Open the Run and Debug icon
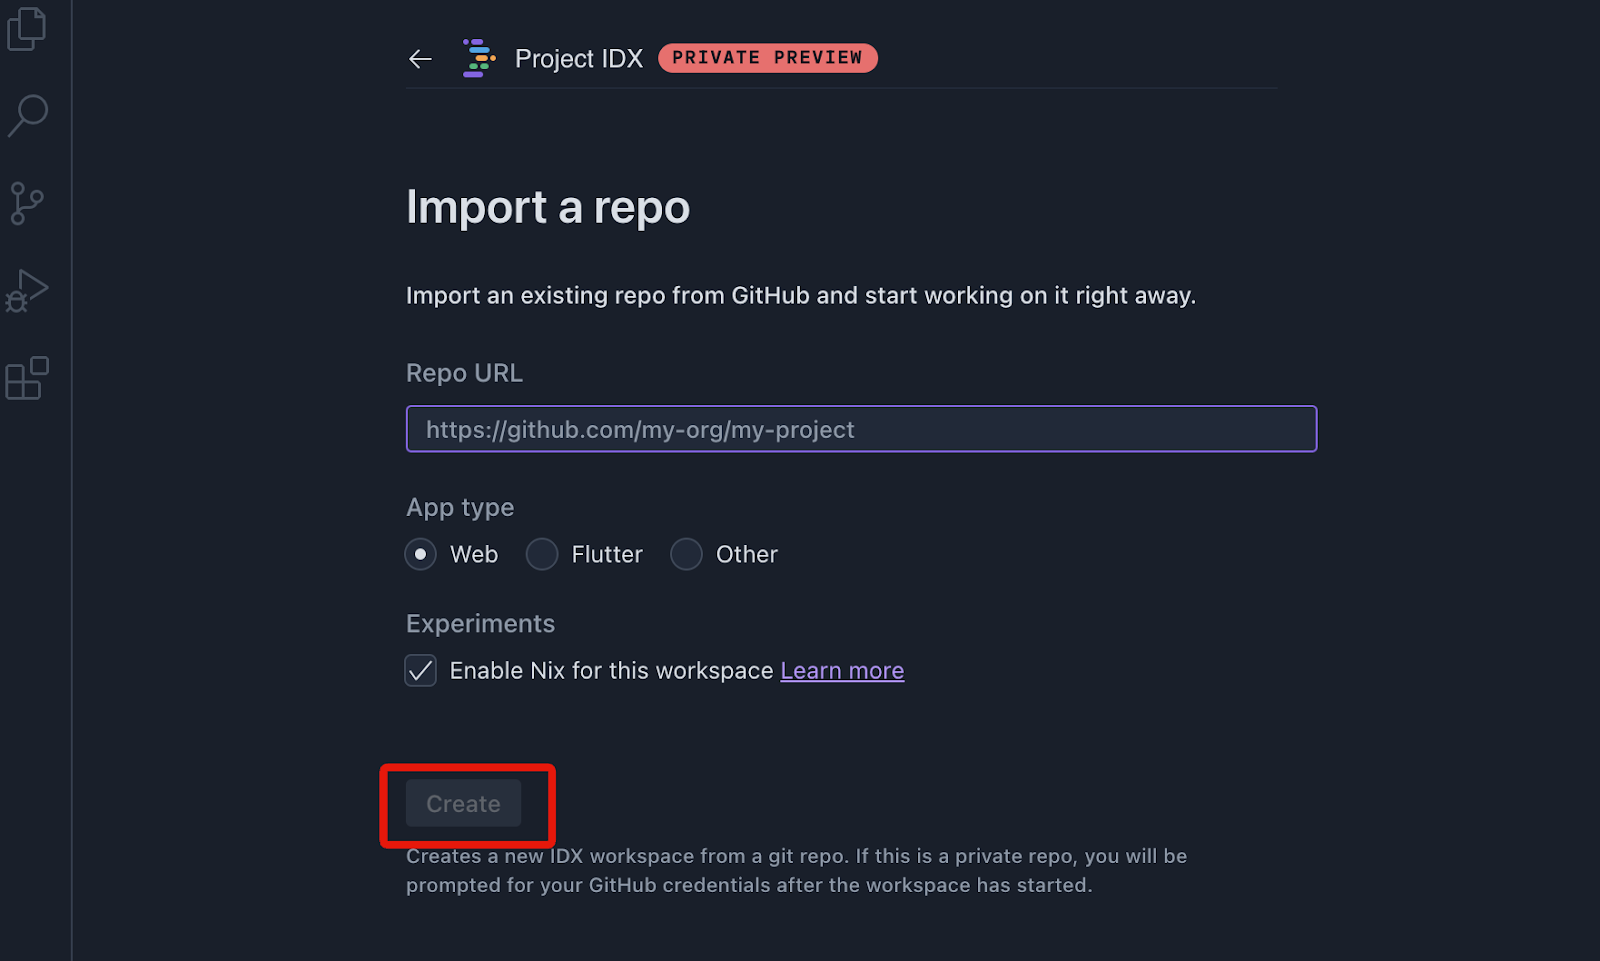This screenshot has width=1600, height=961. pos(27,291)
